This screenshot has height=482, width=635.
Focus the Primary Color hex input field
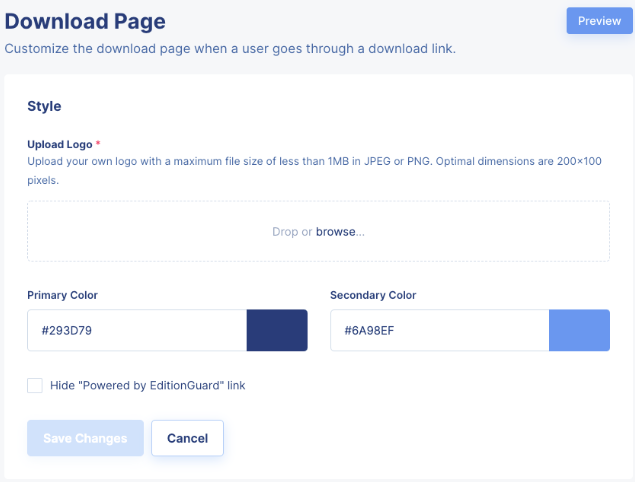pyautogui.click(x=137, y=330)
